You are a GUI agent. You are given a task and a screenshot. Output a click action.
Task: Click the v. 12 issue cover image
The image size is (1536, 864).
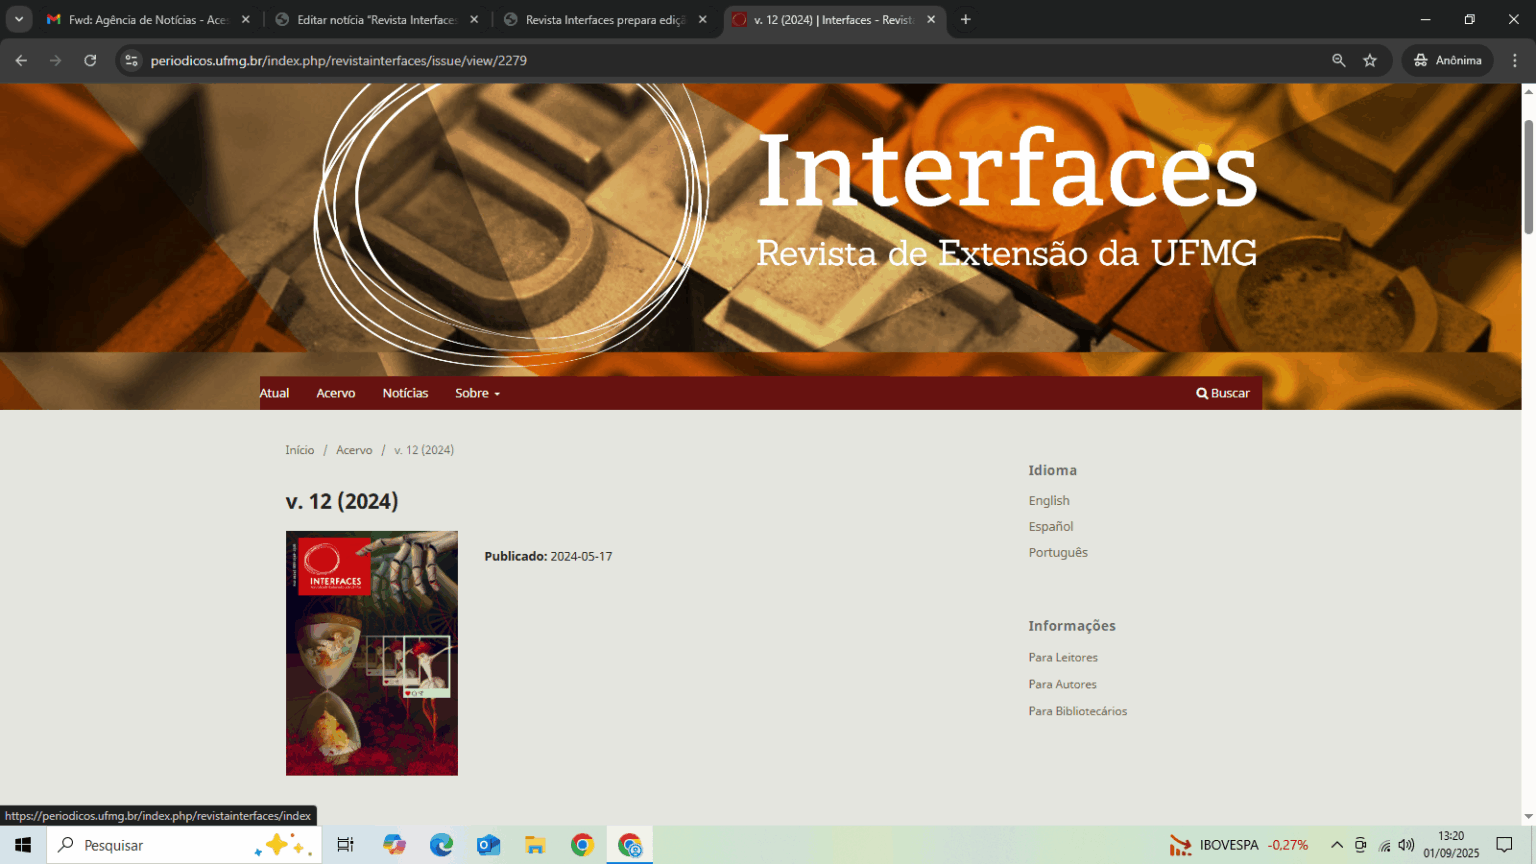[371, 653]
